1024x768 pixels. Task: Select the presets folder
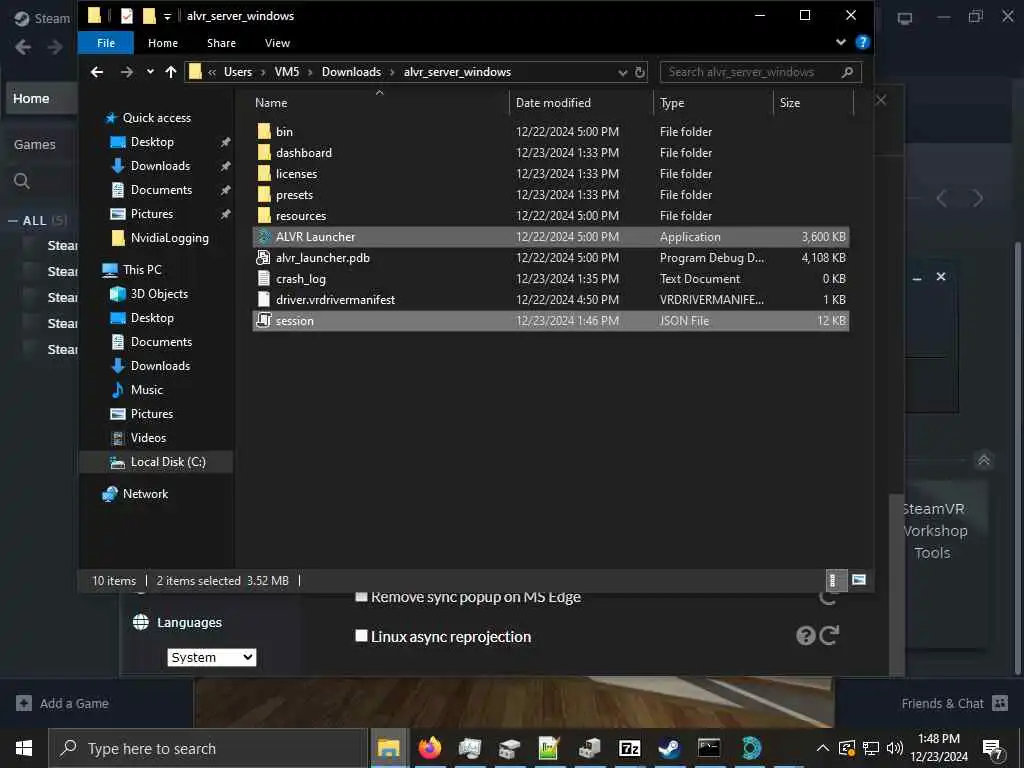point(551,195)
